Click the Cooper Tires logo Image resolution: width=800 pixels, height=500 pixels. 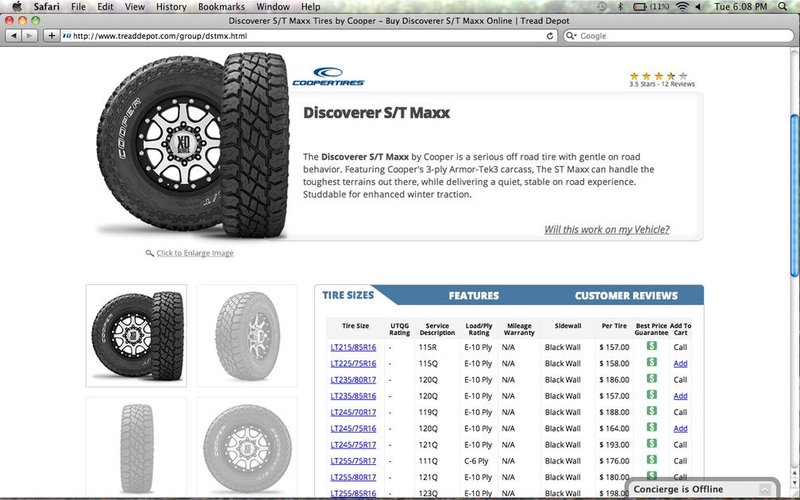coord(328,77)
